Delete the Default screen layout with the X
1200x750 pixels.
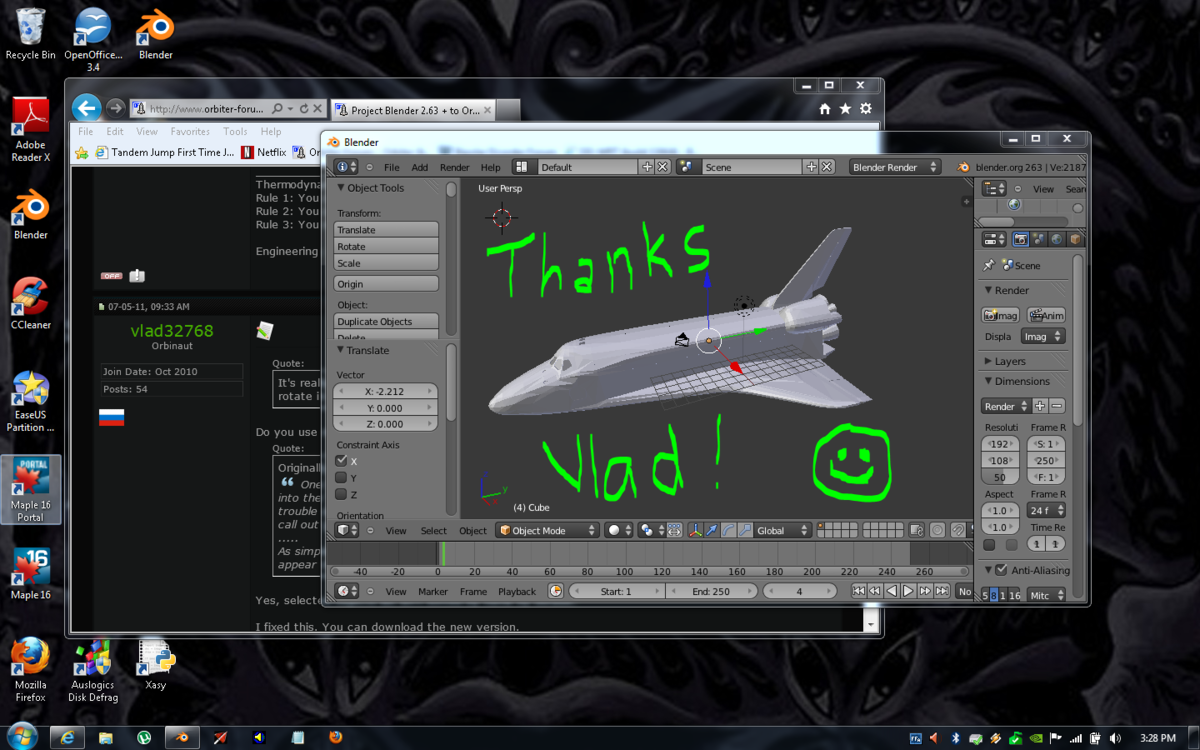point(662,167)
